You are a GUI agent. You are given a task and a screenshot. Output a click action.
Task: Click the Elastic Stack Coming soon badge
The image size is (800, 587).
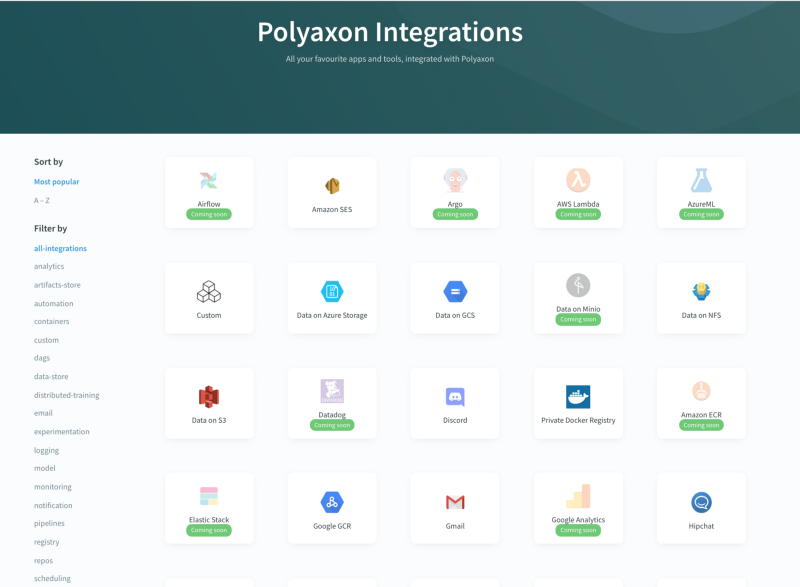(x=209, y=530)
